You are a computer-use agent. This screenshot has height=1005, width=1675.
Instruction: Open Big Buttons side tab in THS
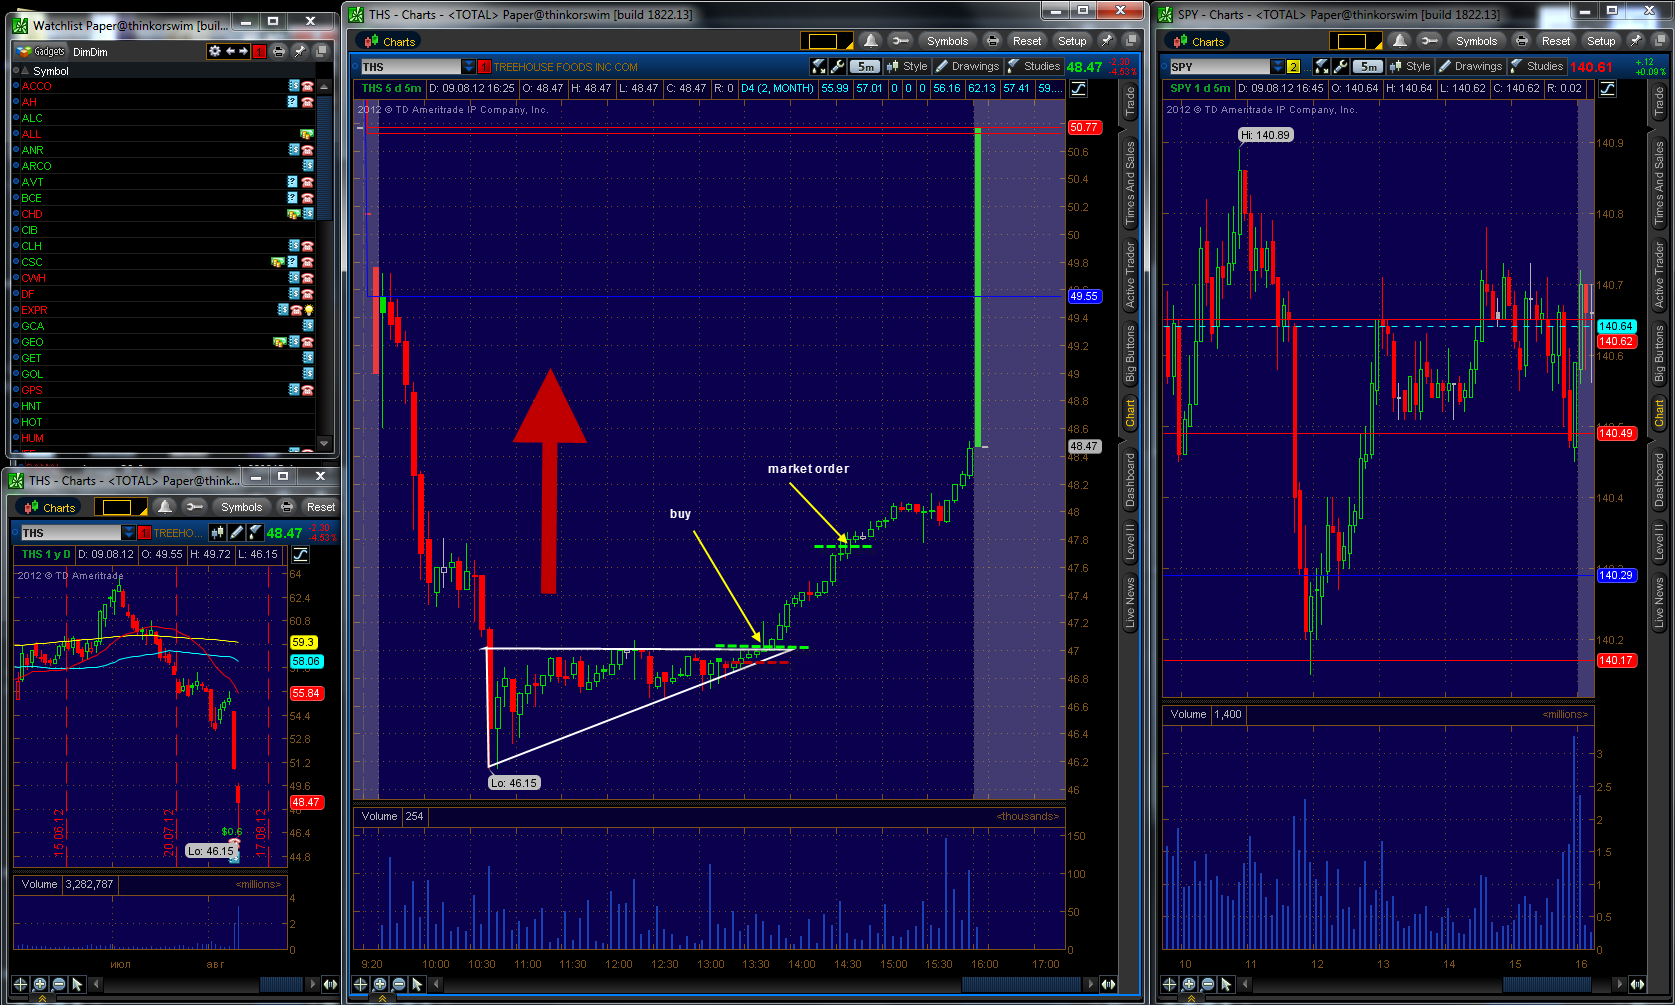(x=1130, y=353)
